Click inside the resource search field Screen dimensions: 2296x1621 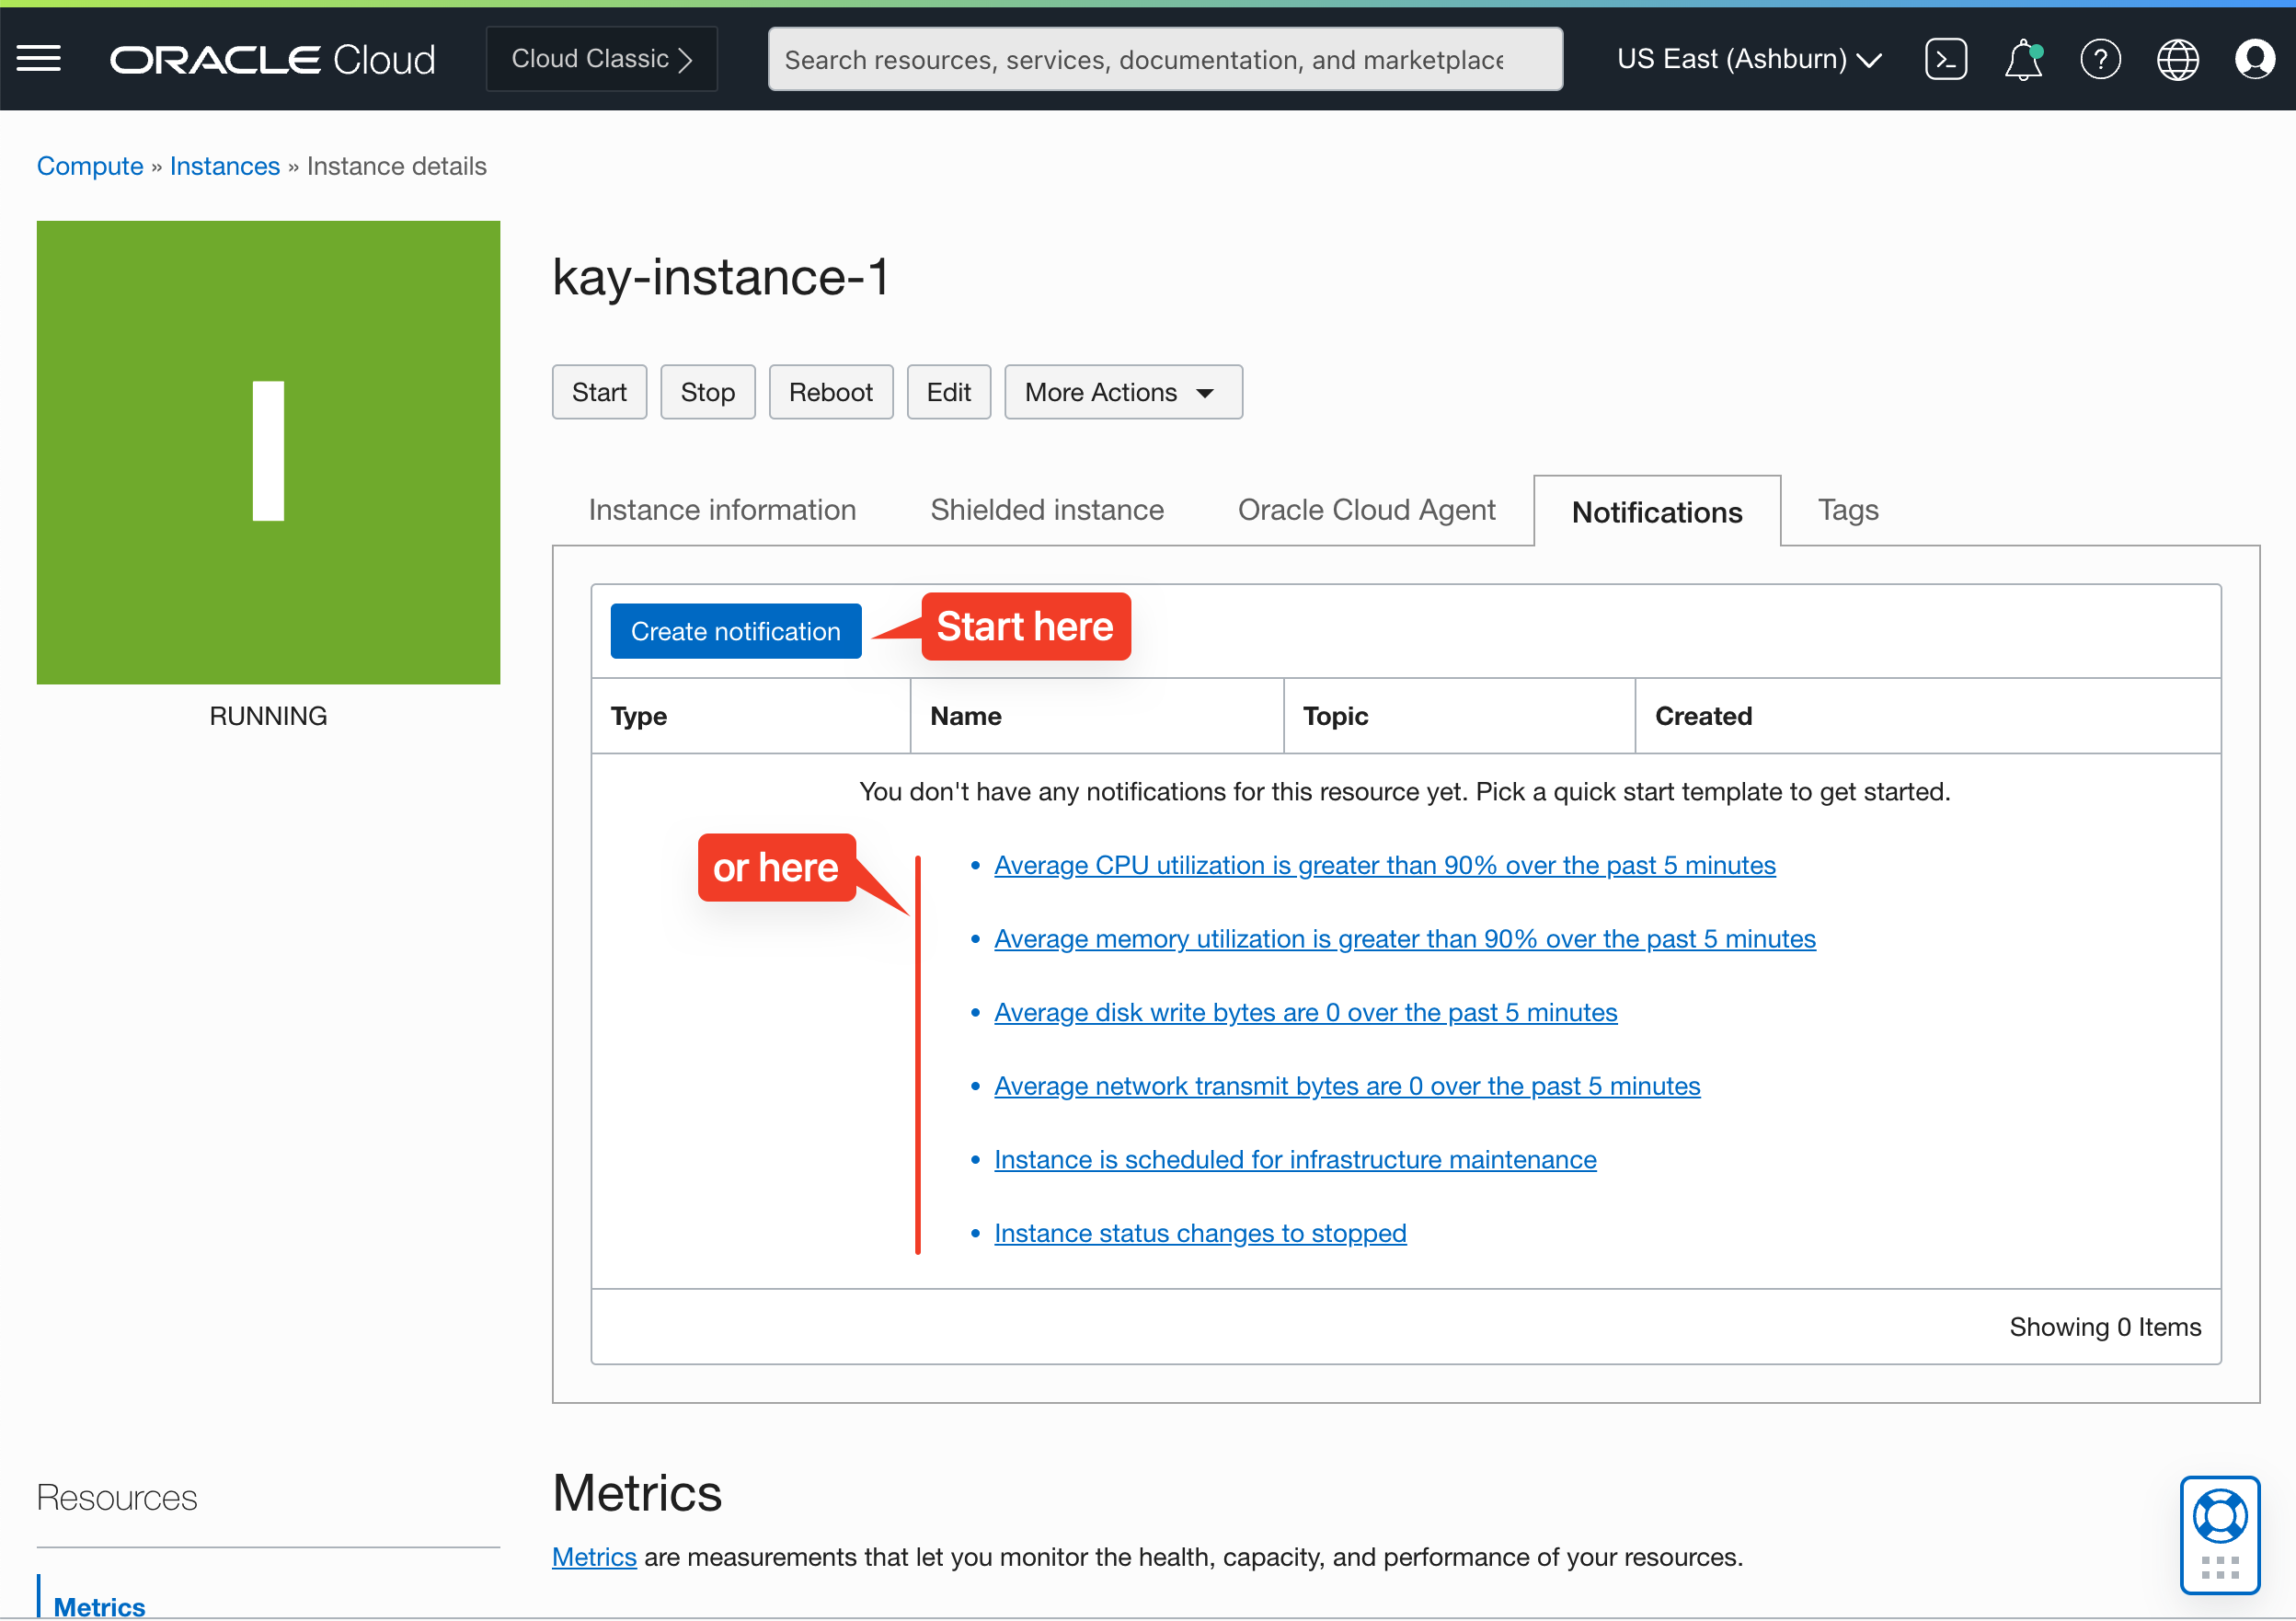(x=1163, y=58)
